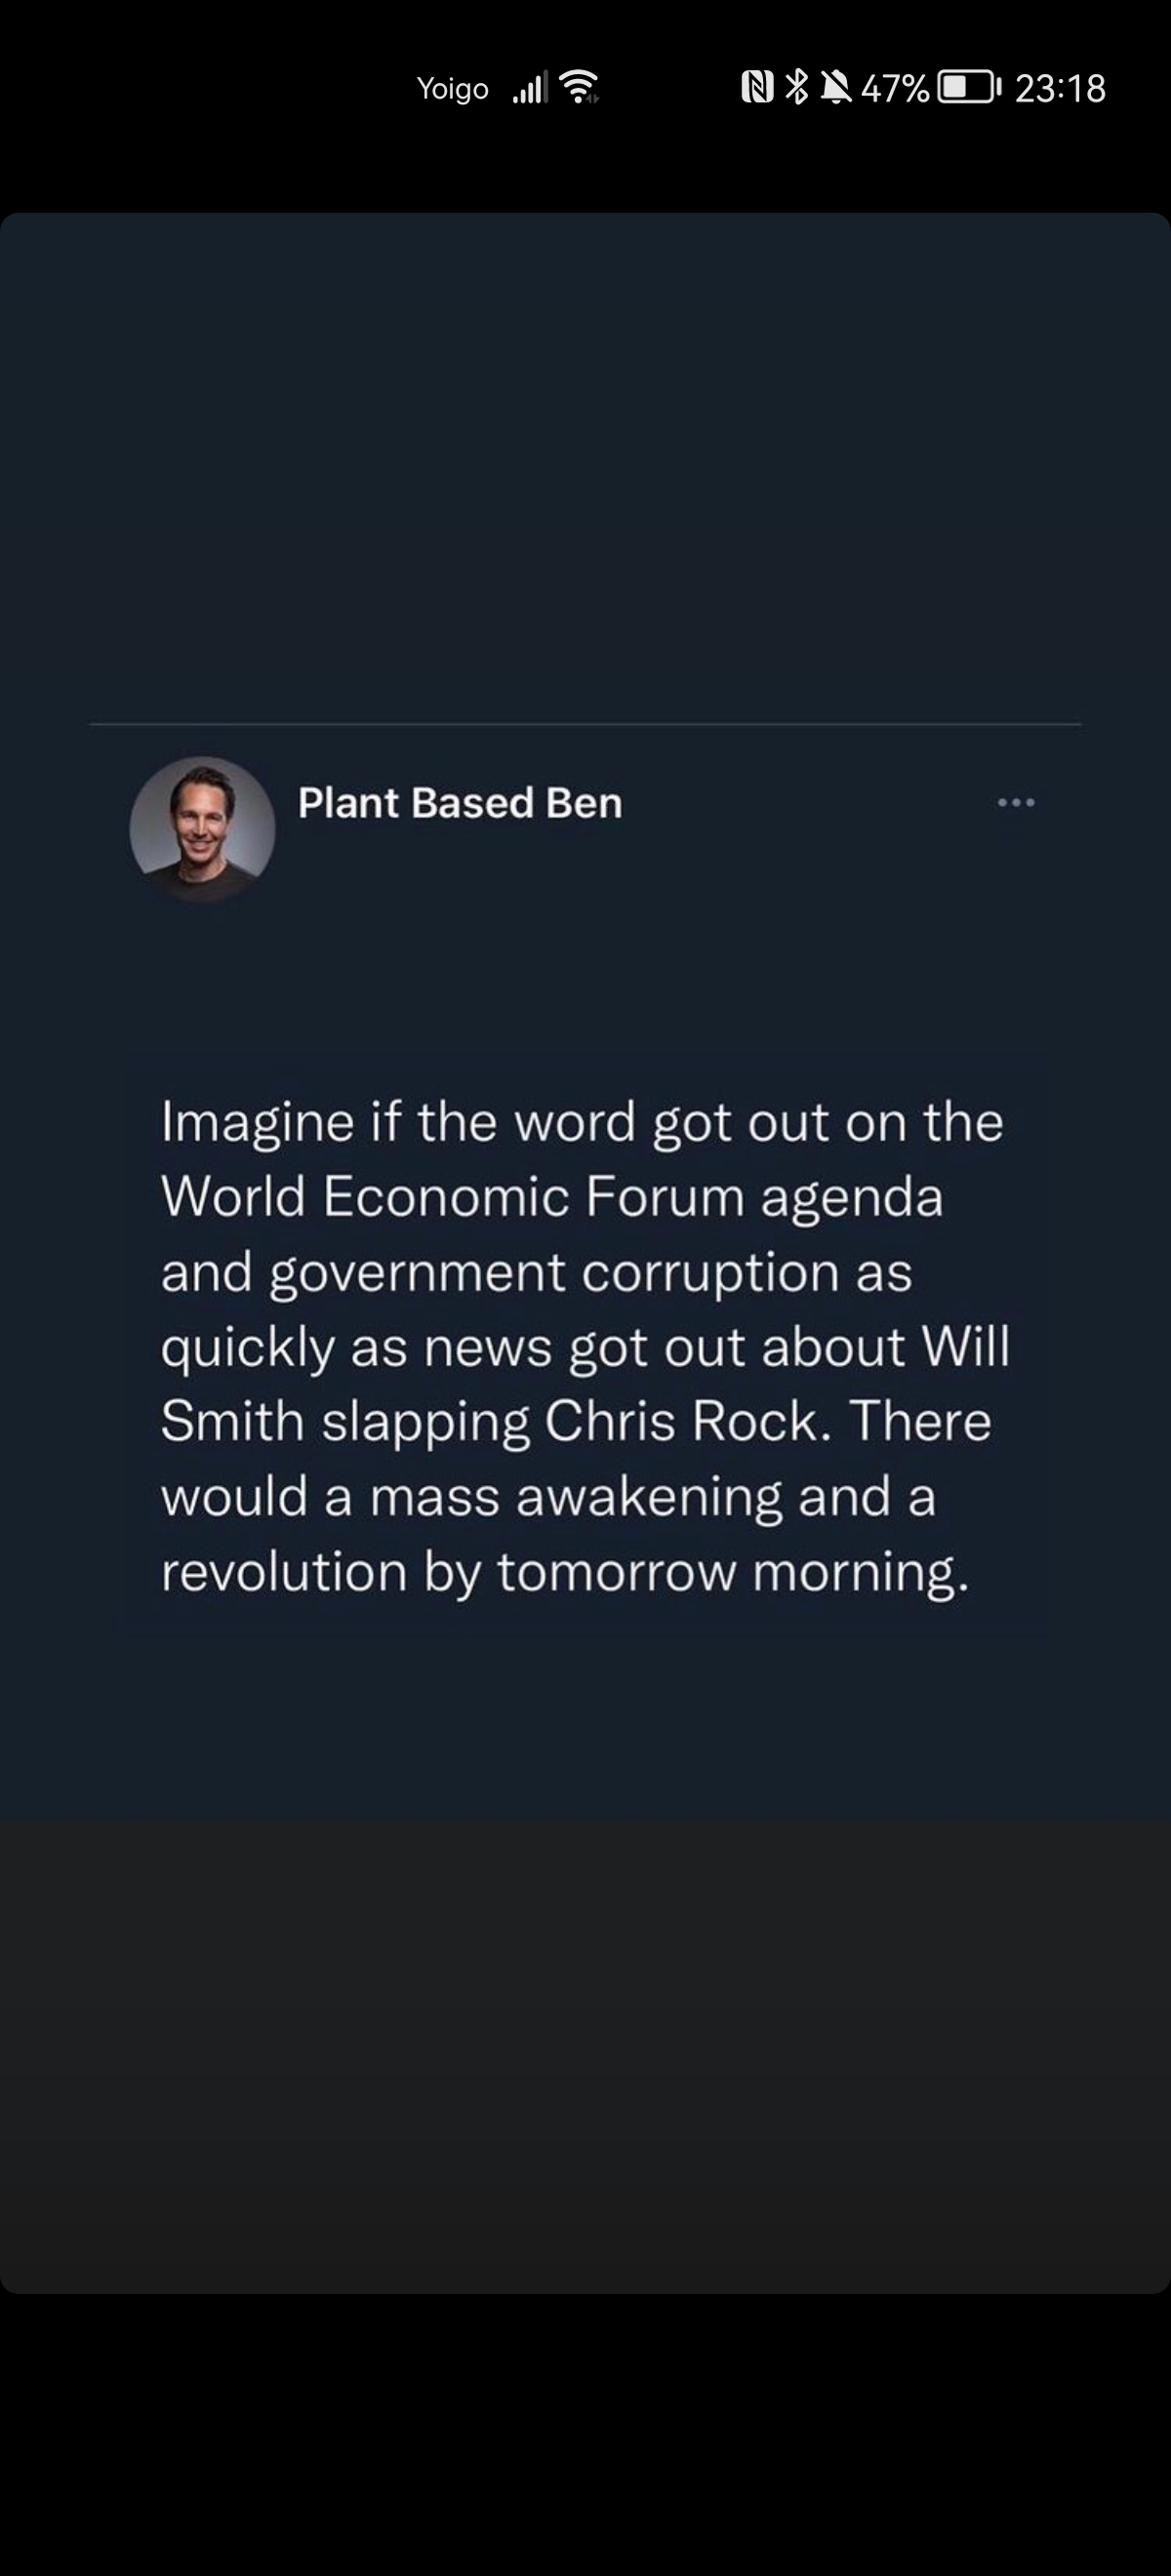Tap the dark gray area below the post

[585, 2057]
